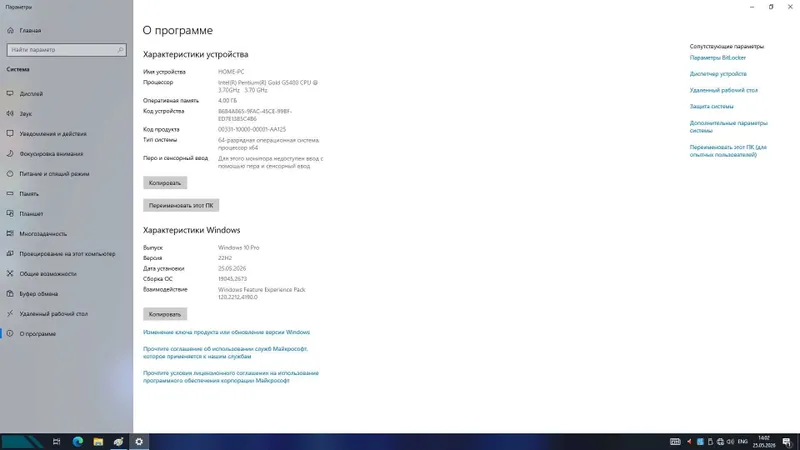Focus the Найти параметр search field
800x450 pixels.
coord(66,50)
